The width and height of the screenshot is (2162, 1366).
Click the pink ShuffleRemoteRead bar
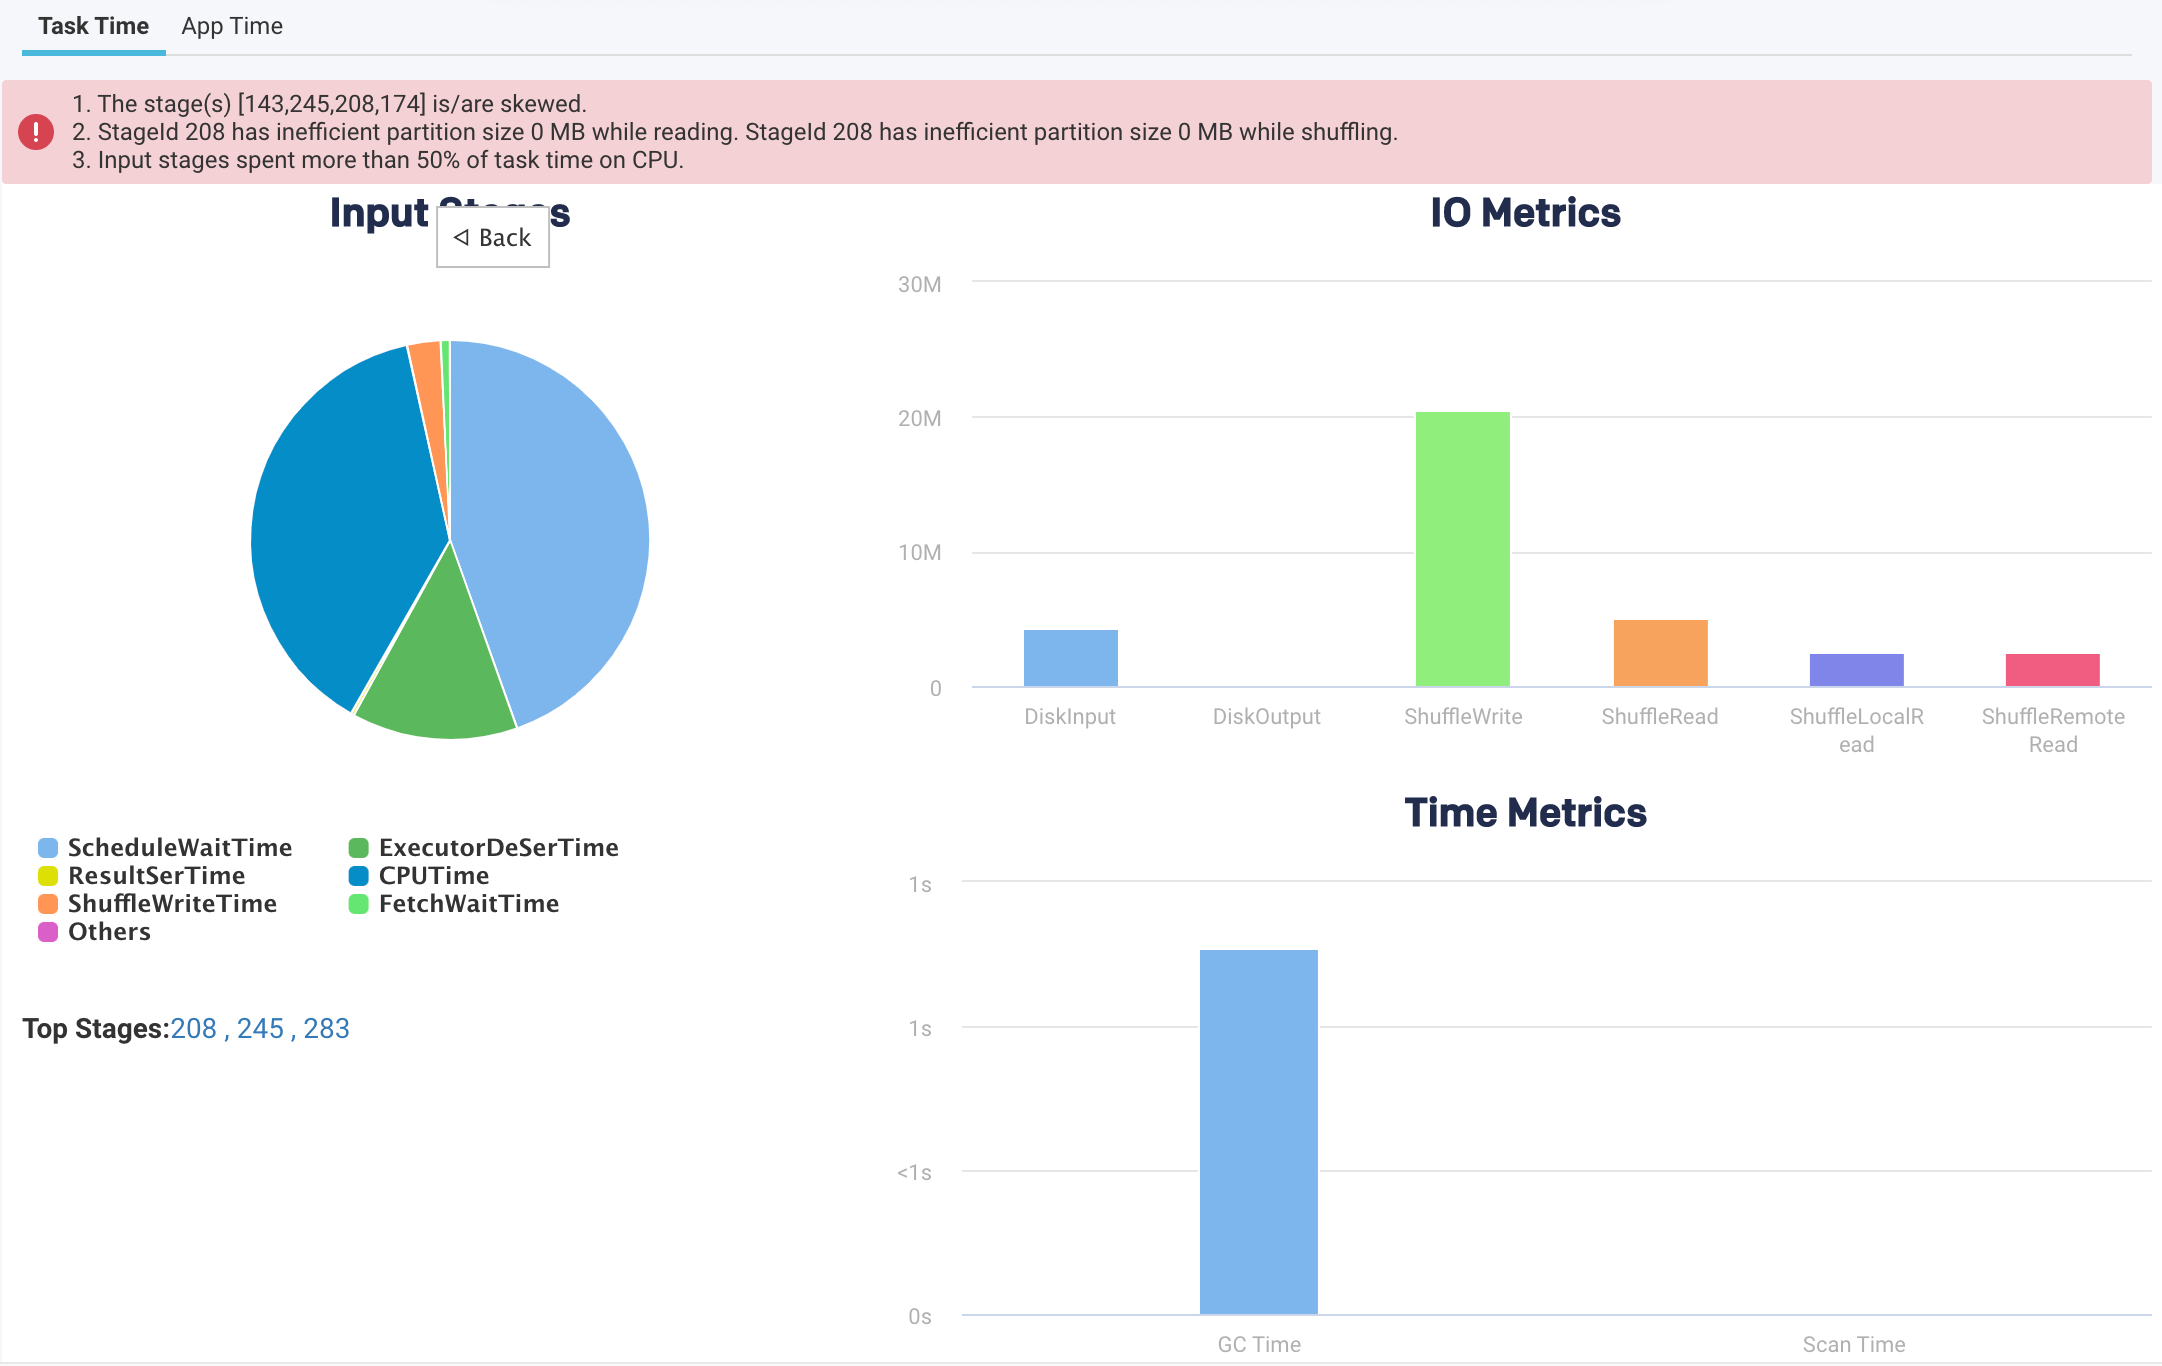tap(2052, 670)
